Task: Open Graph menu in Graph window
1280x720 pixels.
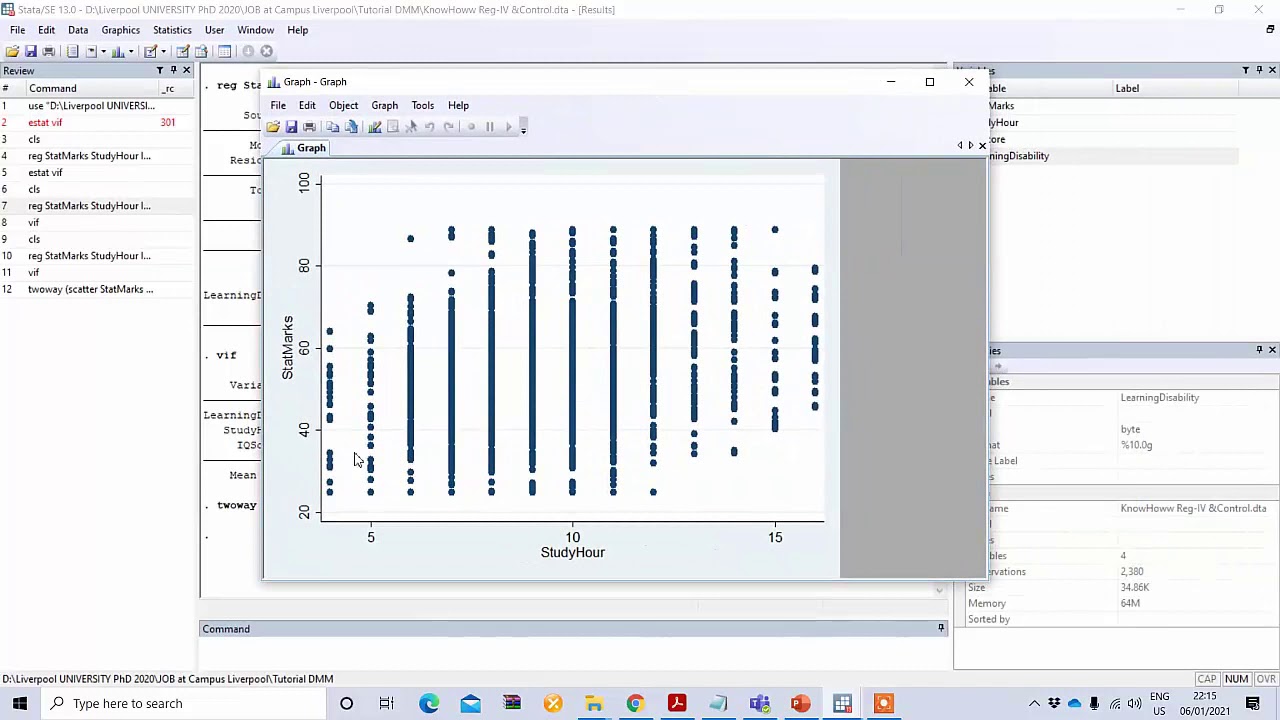Action: pyautogui.click(x=384, y=105)
